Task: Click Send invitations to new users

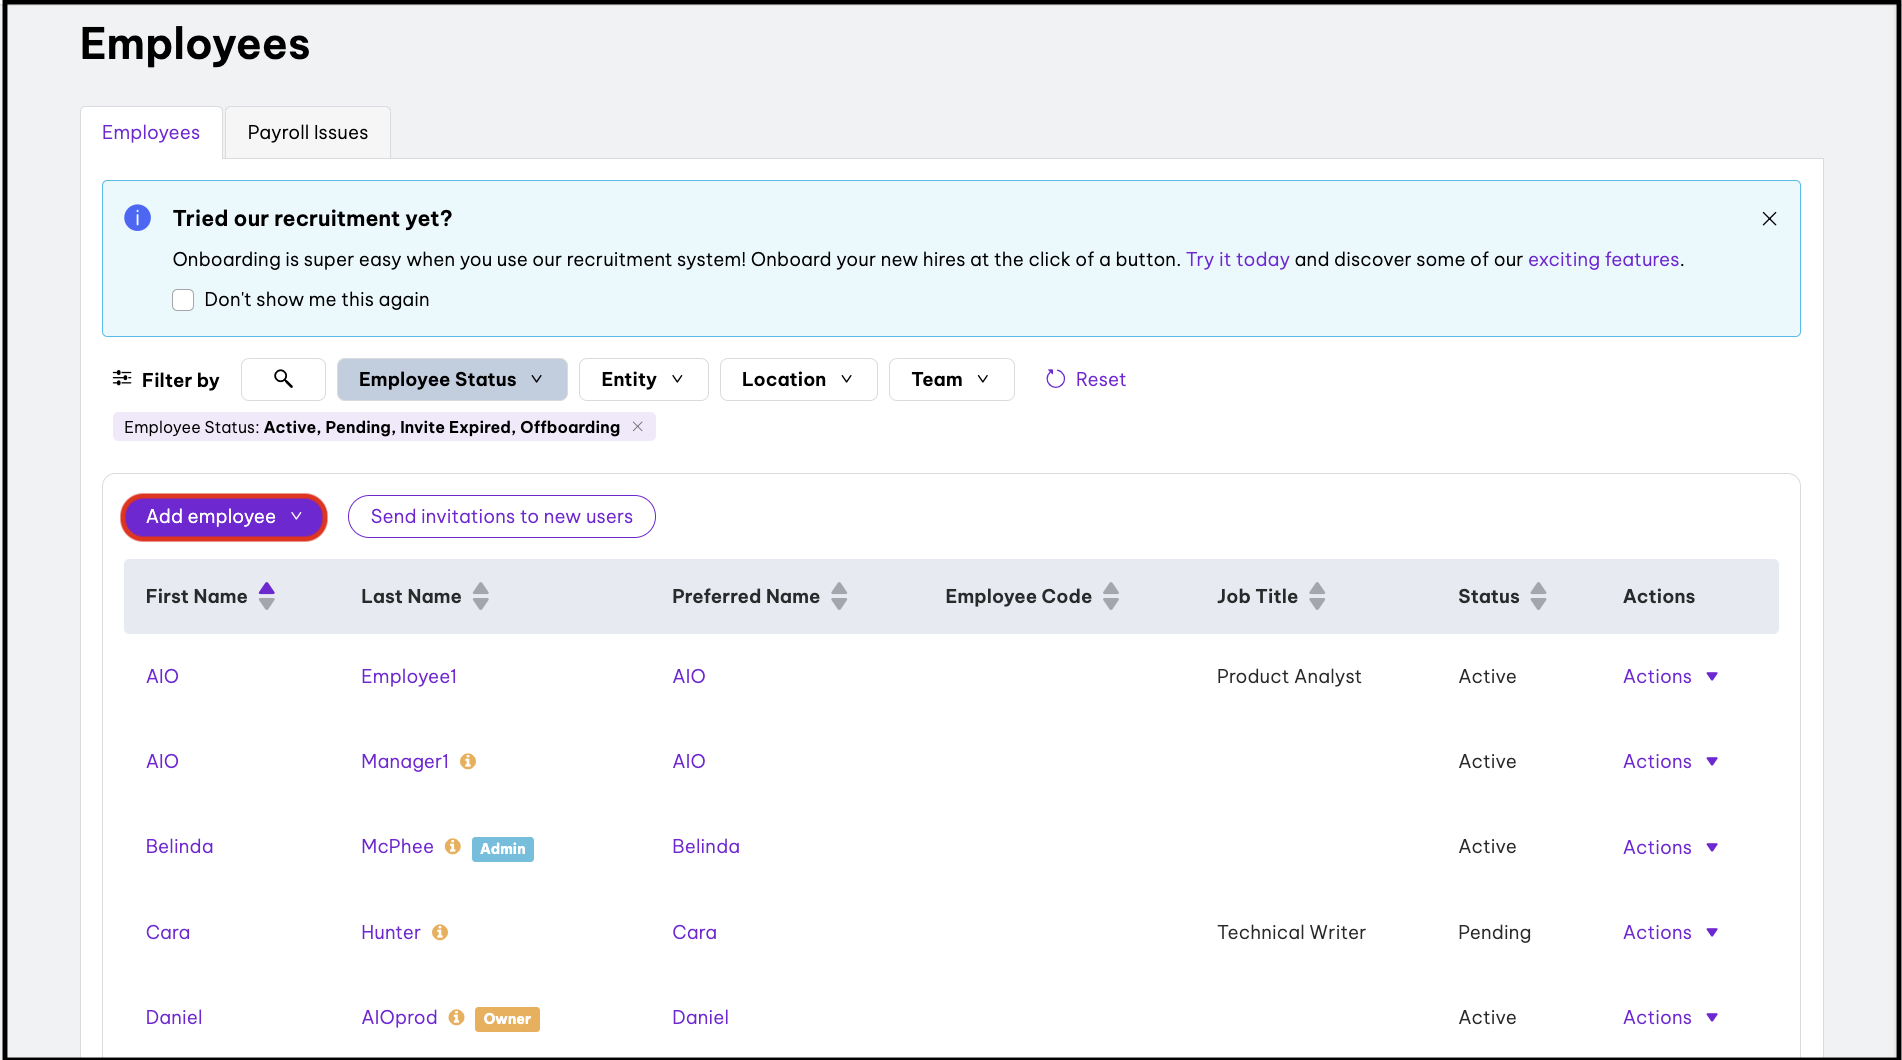Action: (x=501, y=517)
